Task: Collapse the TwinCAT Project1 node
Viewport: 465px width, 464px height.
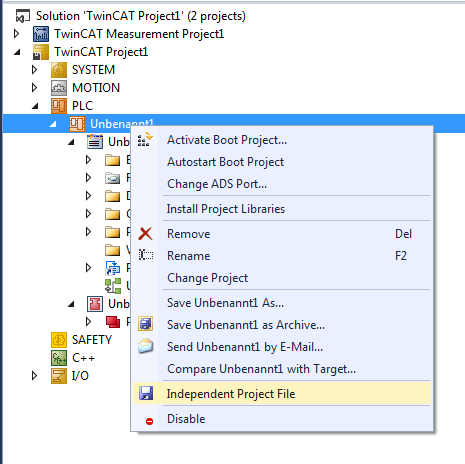Action: click(17, 52)
